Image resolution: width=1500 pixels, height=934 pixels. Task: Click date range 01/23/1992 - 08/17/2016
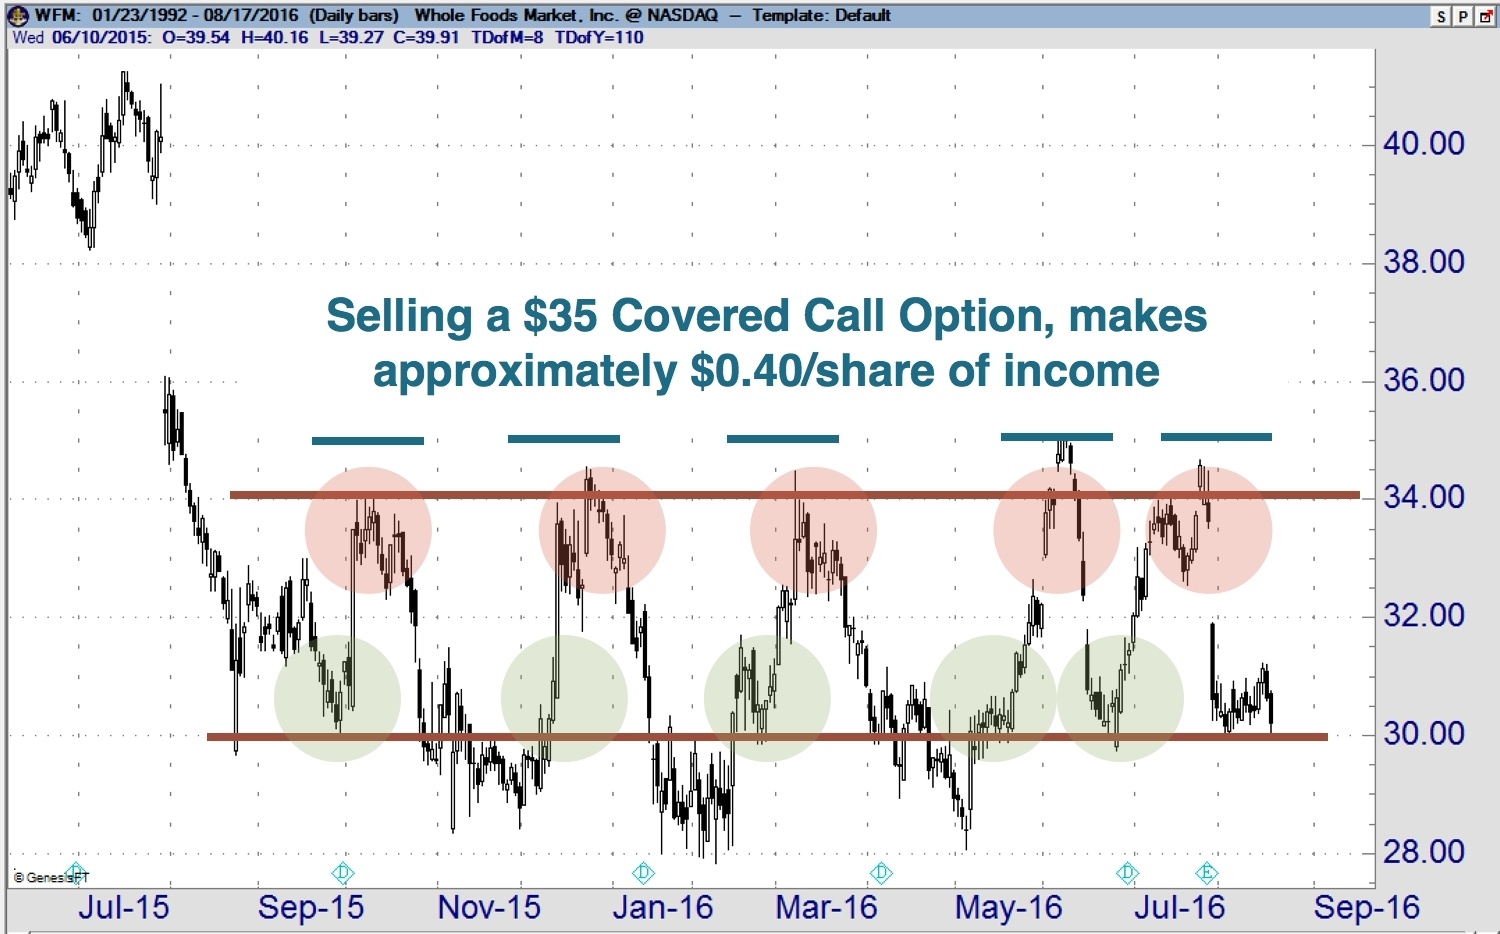click(x=195, y=15)
